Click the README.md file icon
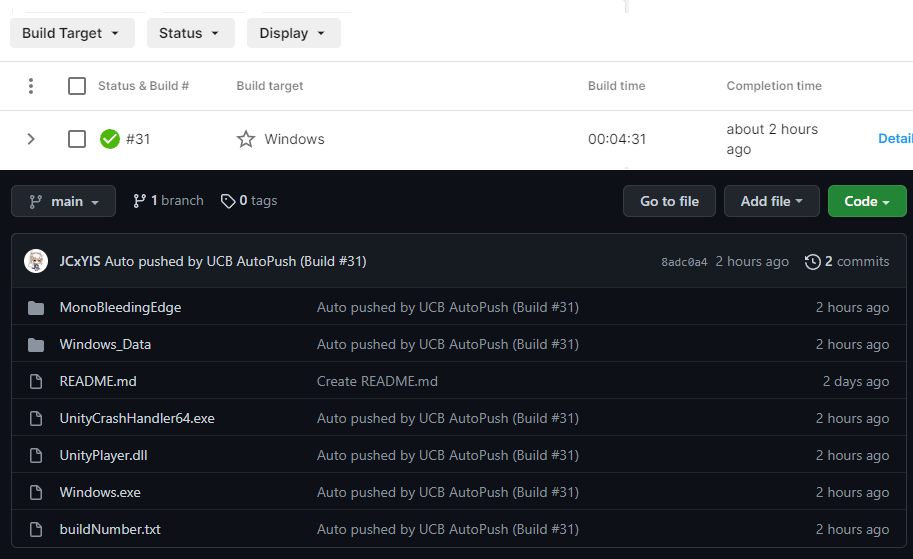This screenshot has height=559, width=913. point(36,381)
